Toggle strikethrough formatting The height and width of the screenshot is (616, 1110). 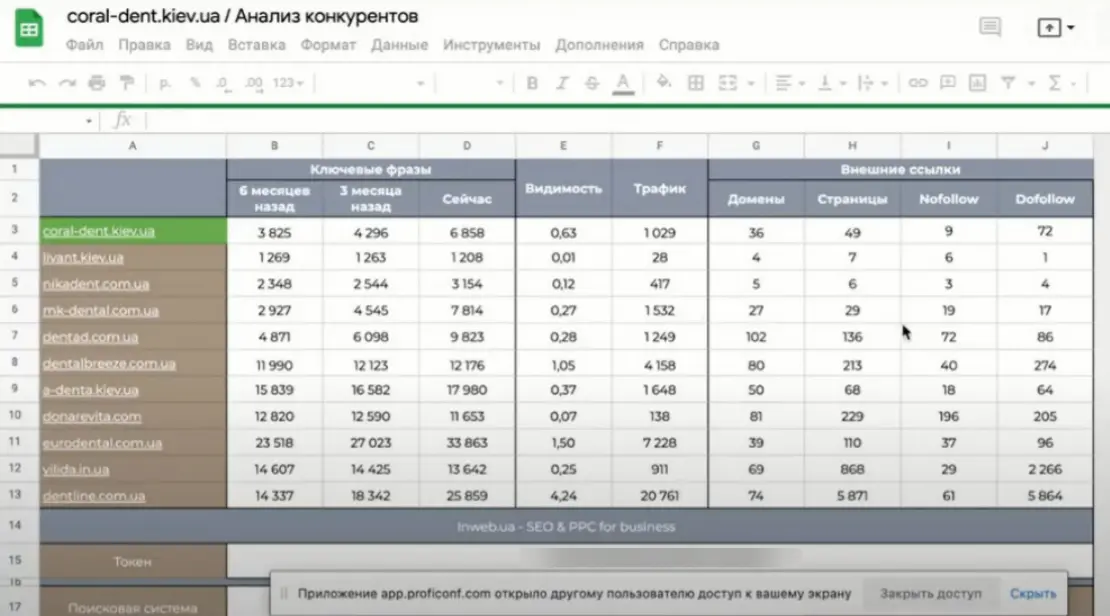click(x=592, y=84)
